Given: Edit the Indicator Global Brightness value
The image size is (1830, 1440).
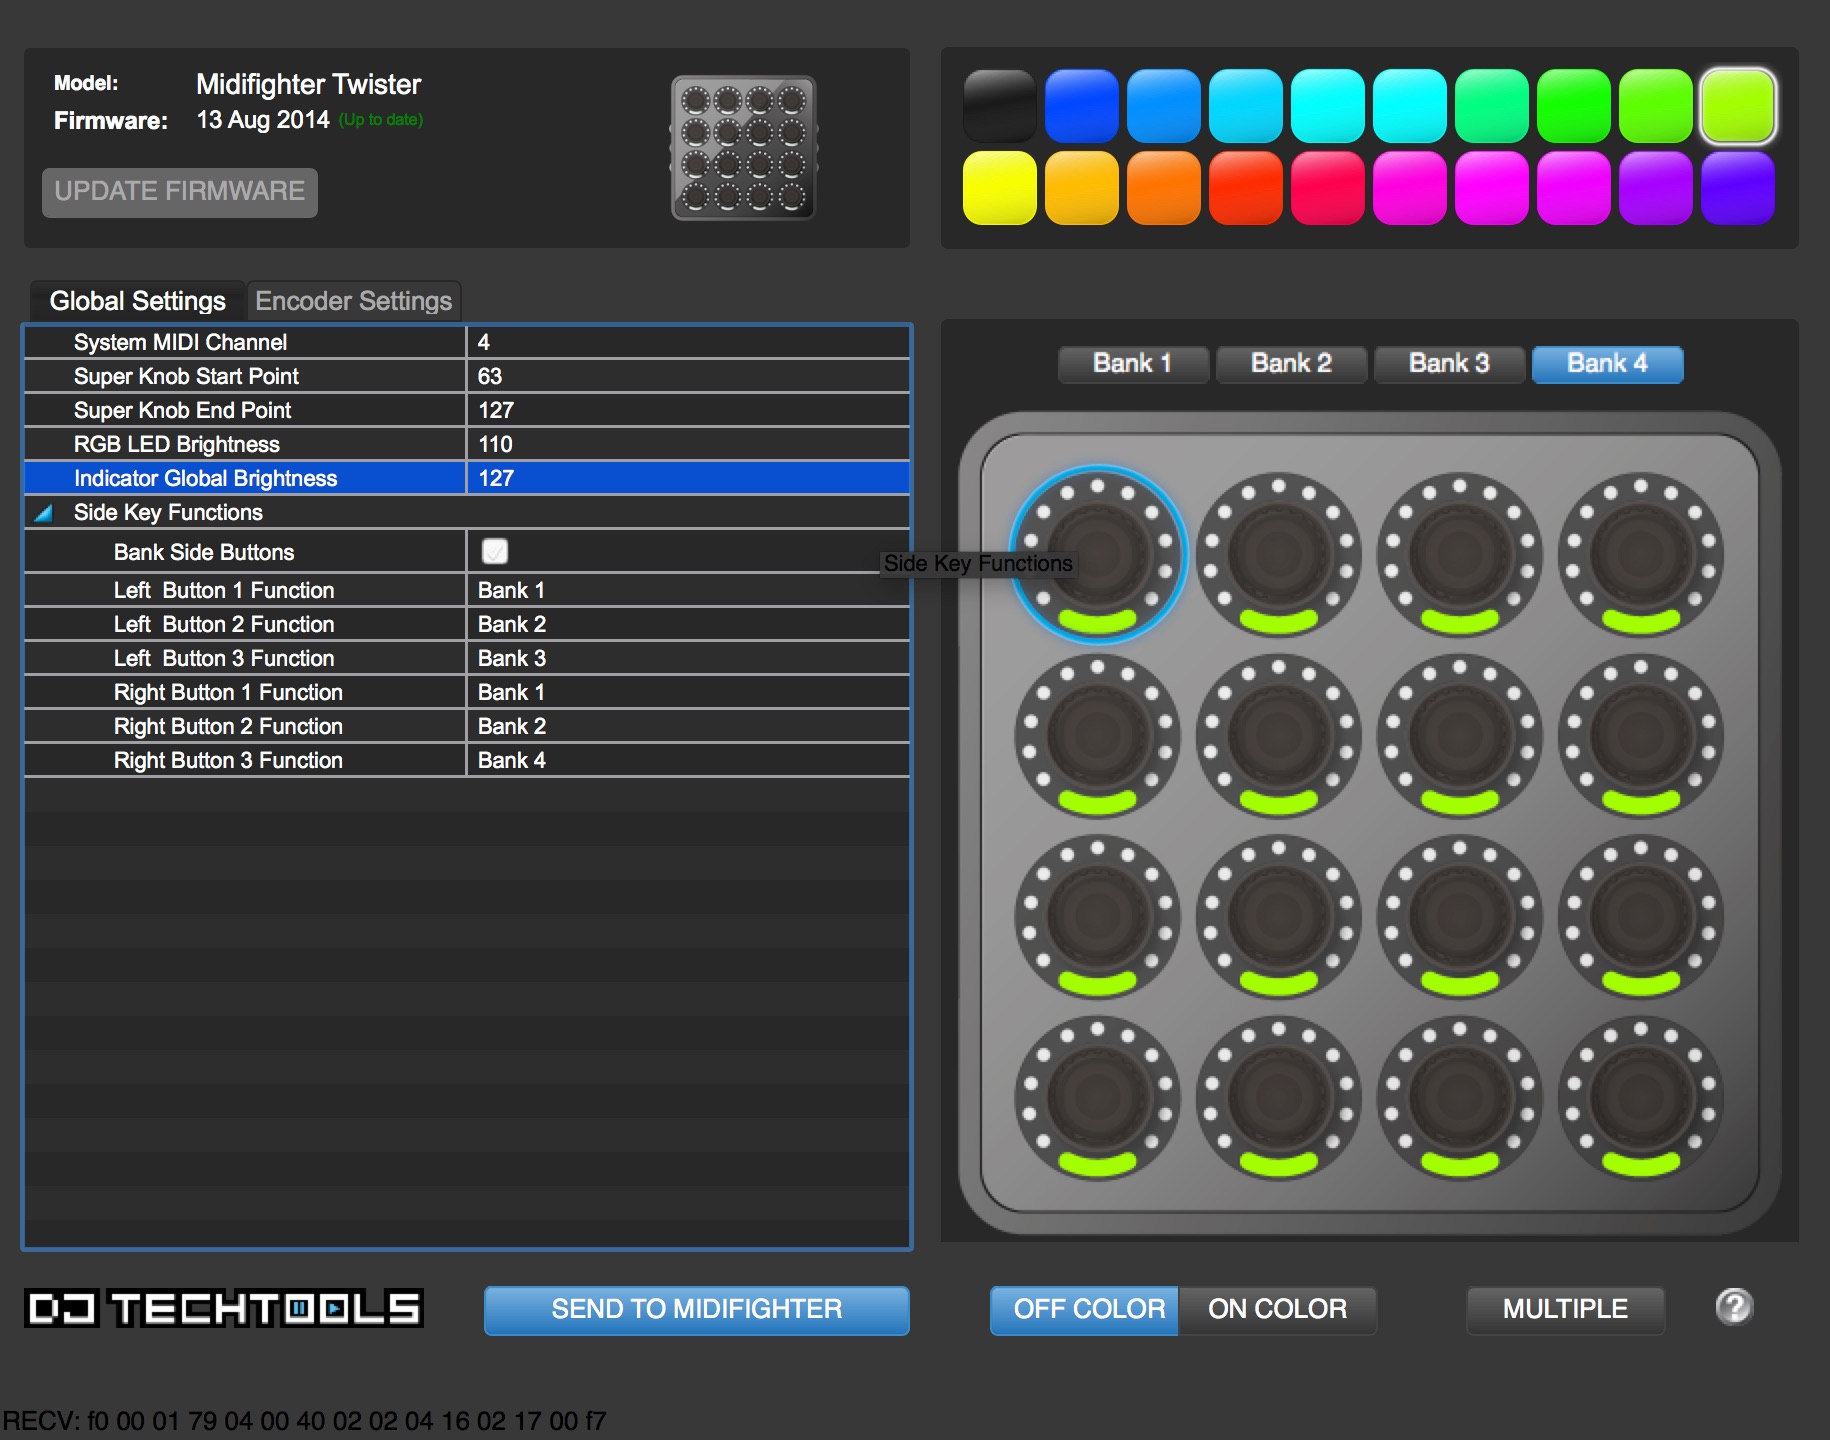Looking at the screenshot, I should [688, 478].
